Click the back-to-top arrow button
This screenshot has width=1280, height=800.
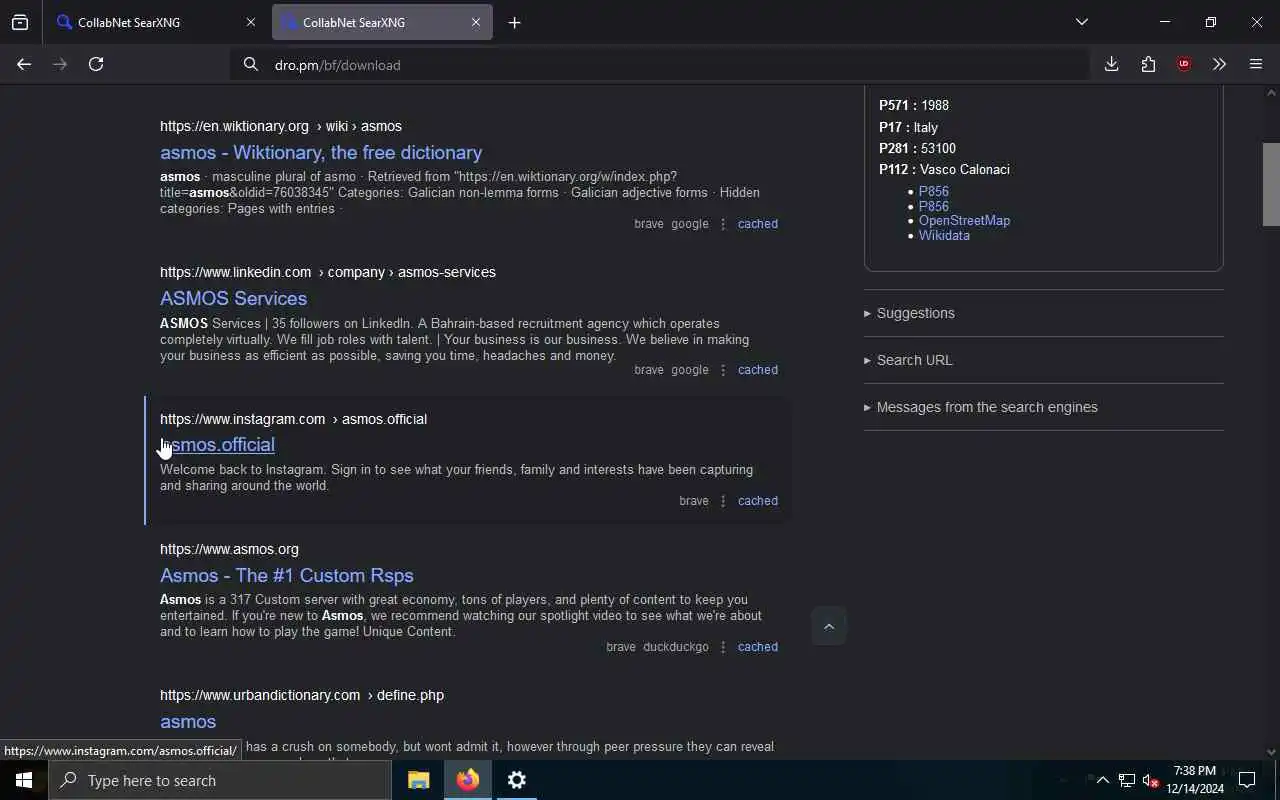828,626
